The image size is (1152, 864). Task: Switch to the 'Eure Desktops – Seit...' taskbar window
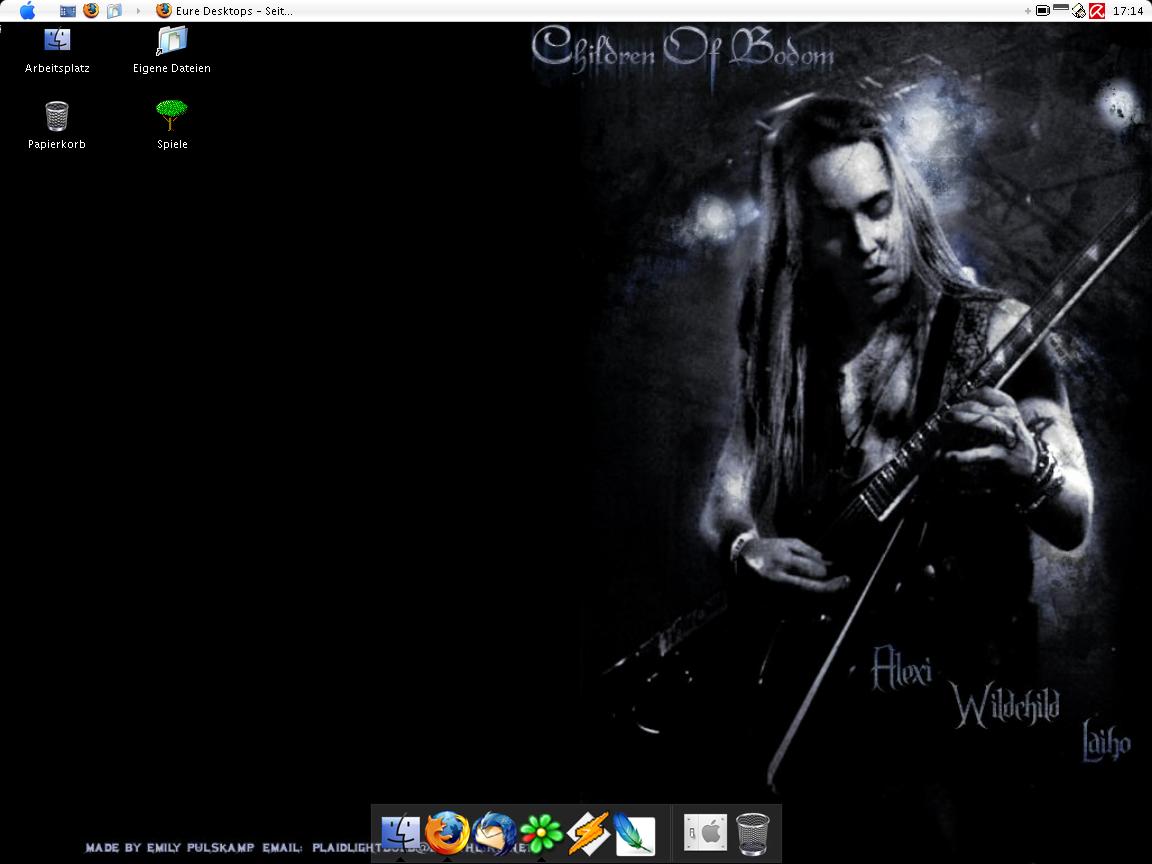225,11
